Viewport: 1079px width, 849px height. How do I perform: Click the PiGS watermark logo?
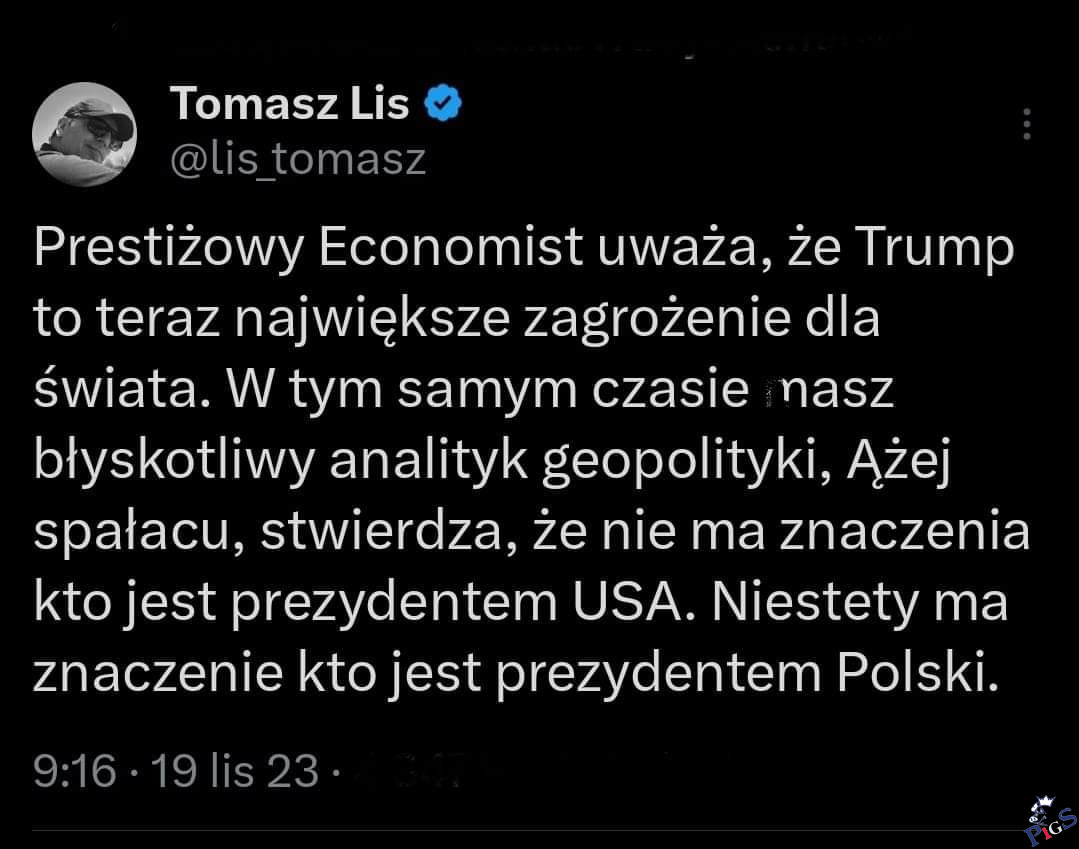(1048, 821)
